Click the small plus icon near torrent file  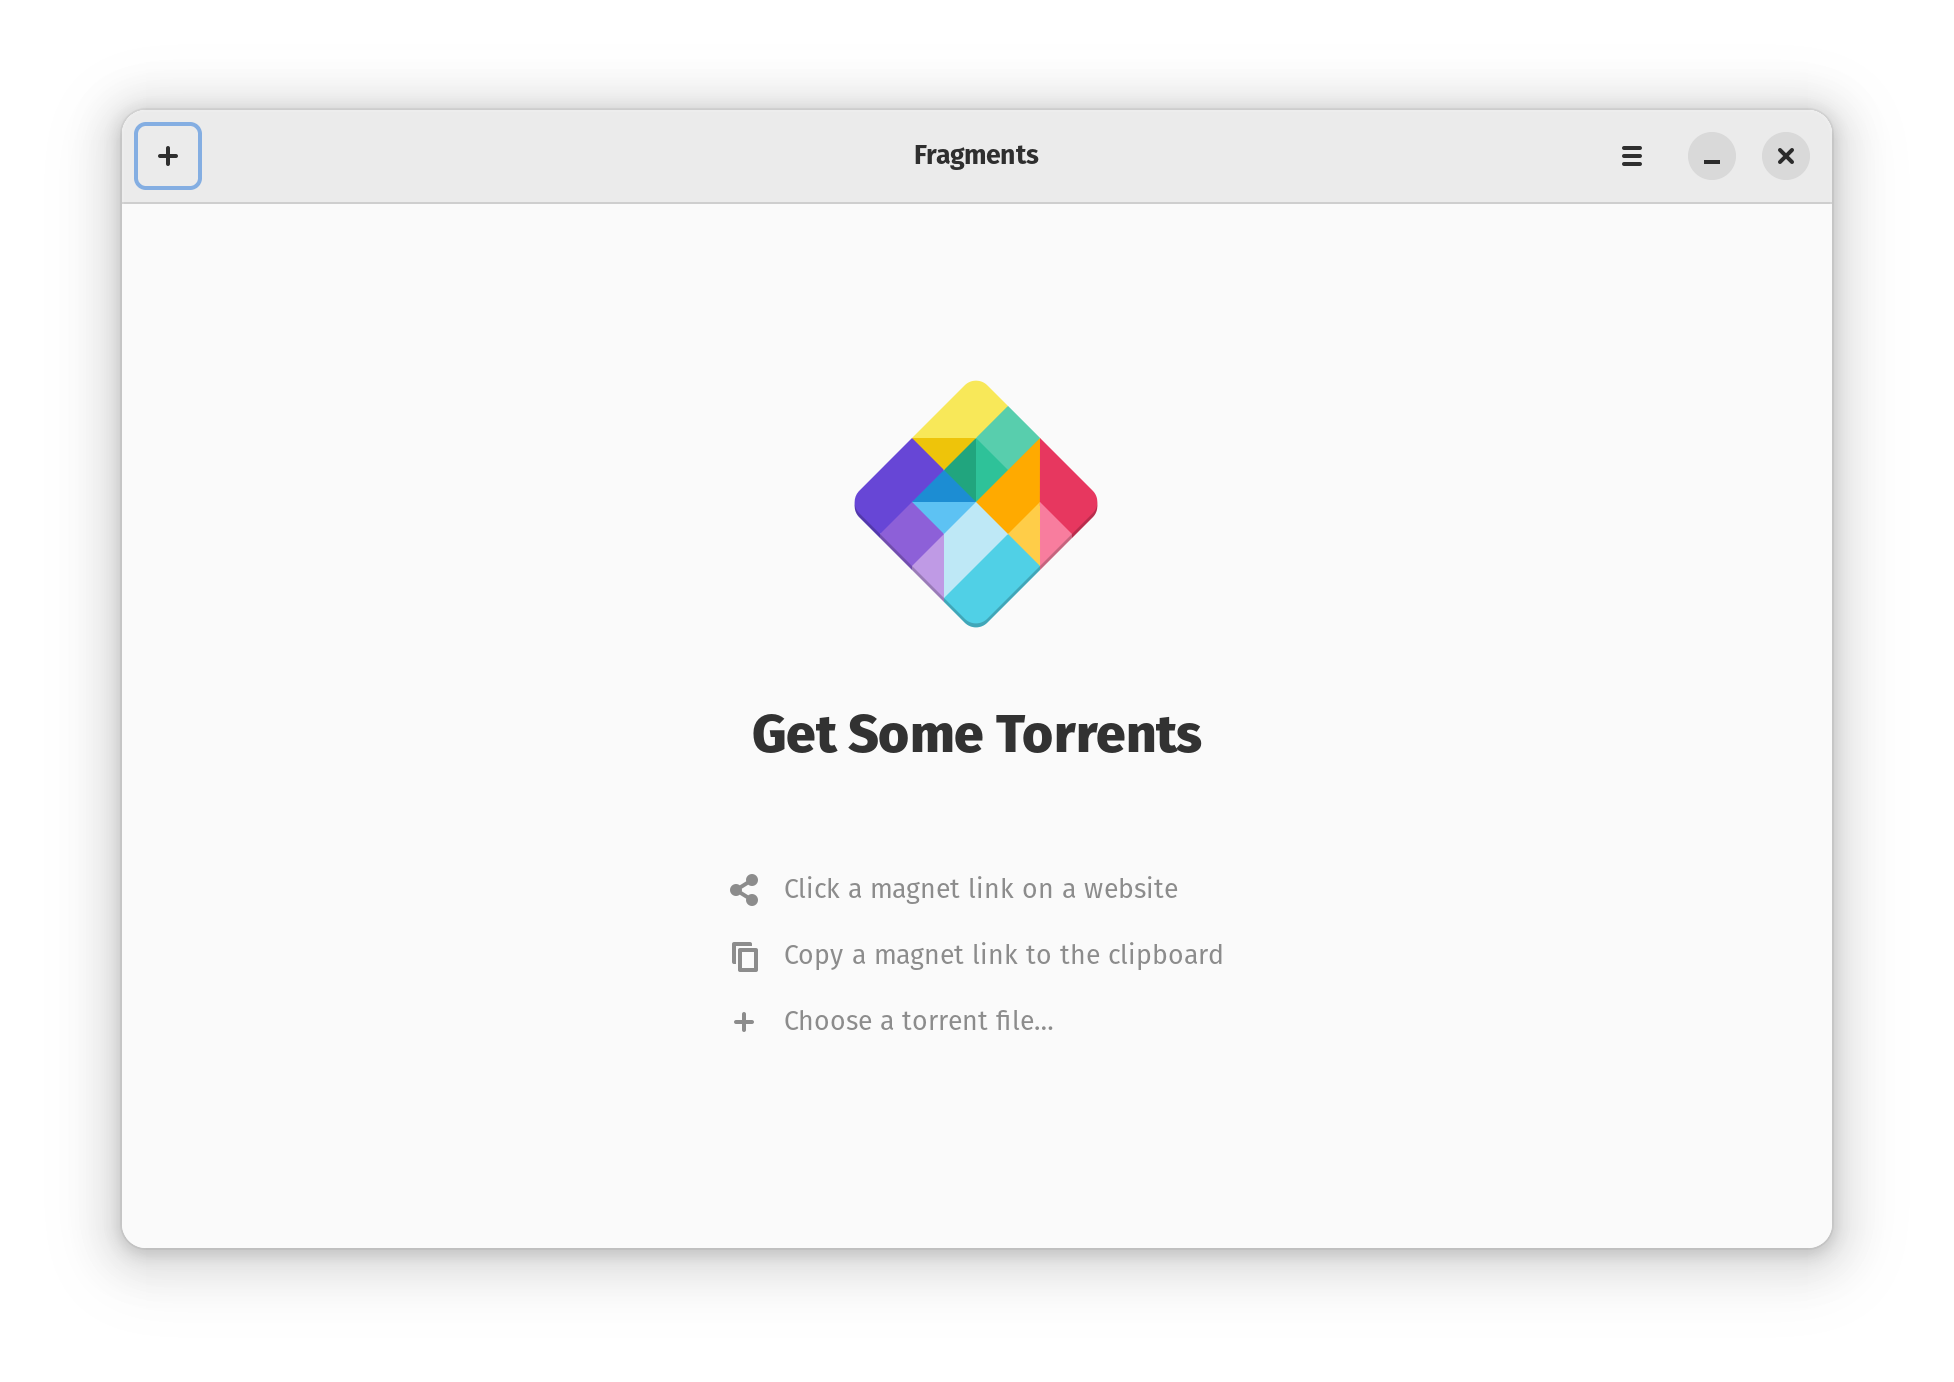point(744,1022)
